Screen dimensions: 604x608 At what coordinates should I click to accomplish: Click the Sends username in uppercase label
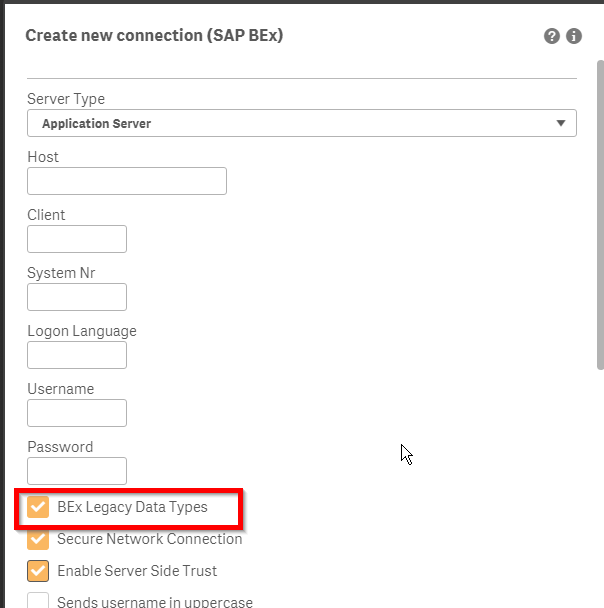point(155,602)
